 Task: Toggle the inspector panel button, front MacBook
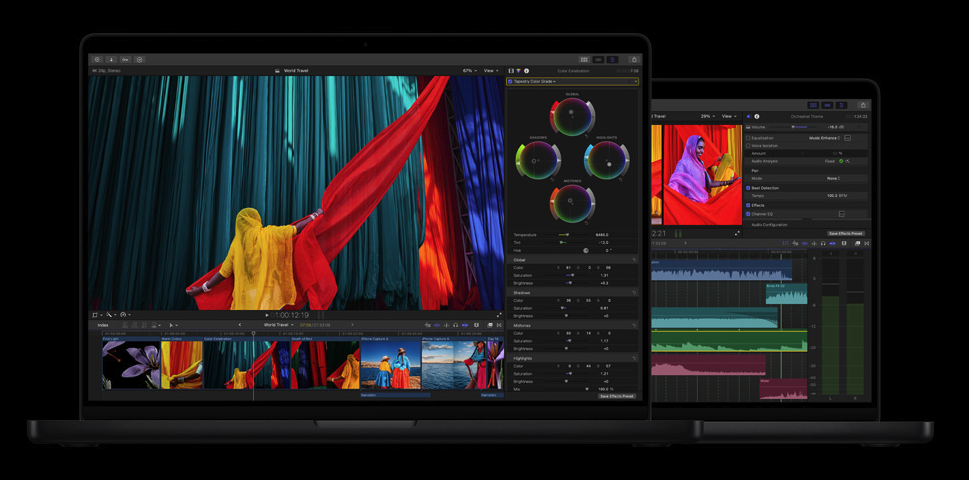tap(612, 59)
